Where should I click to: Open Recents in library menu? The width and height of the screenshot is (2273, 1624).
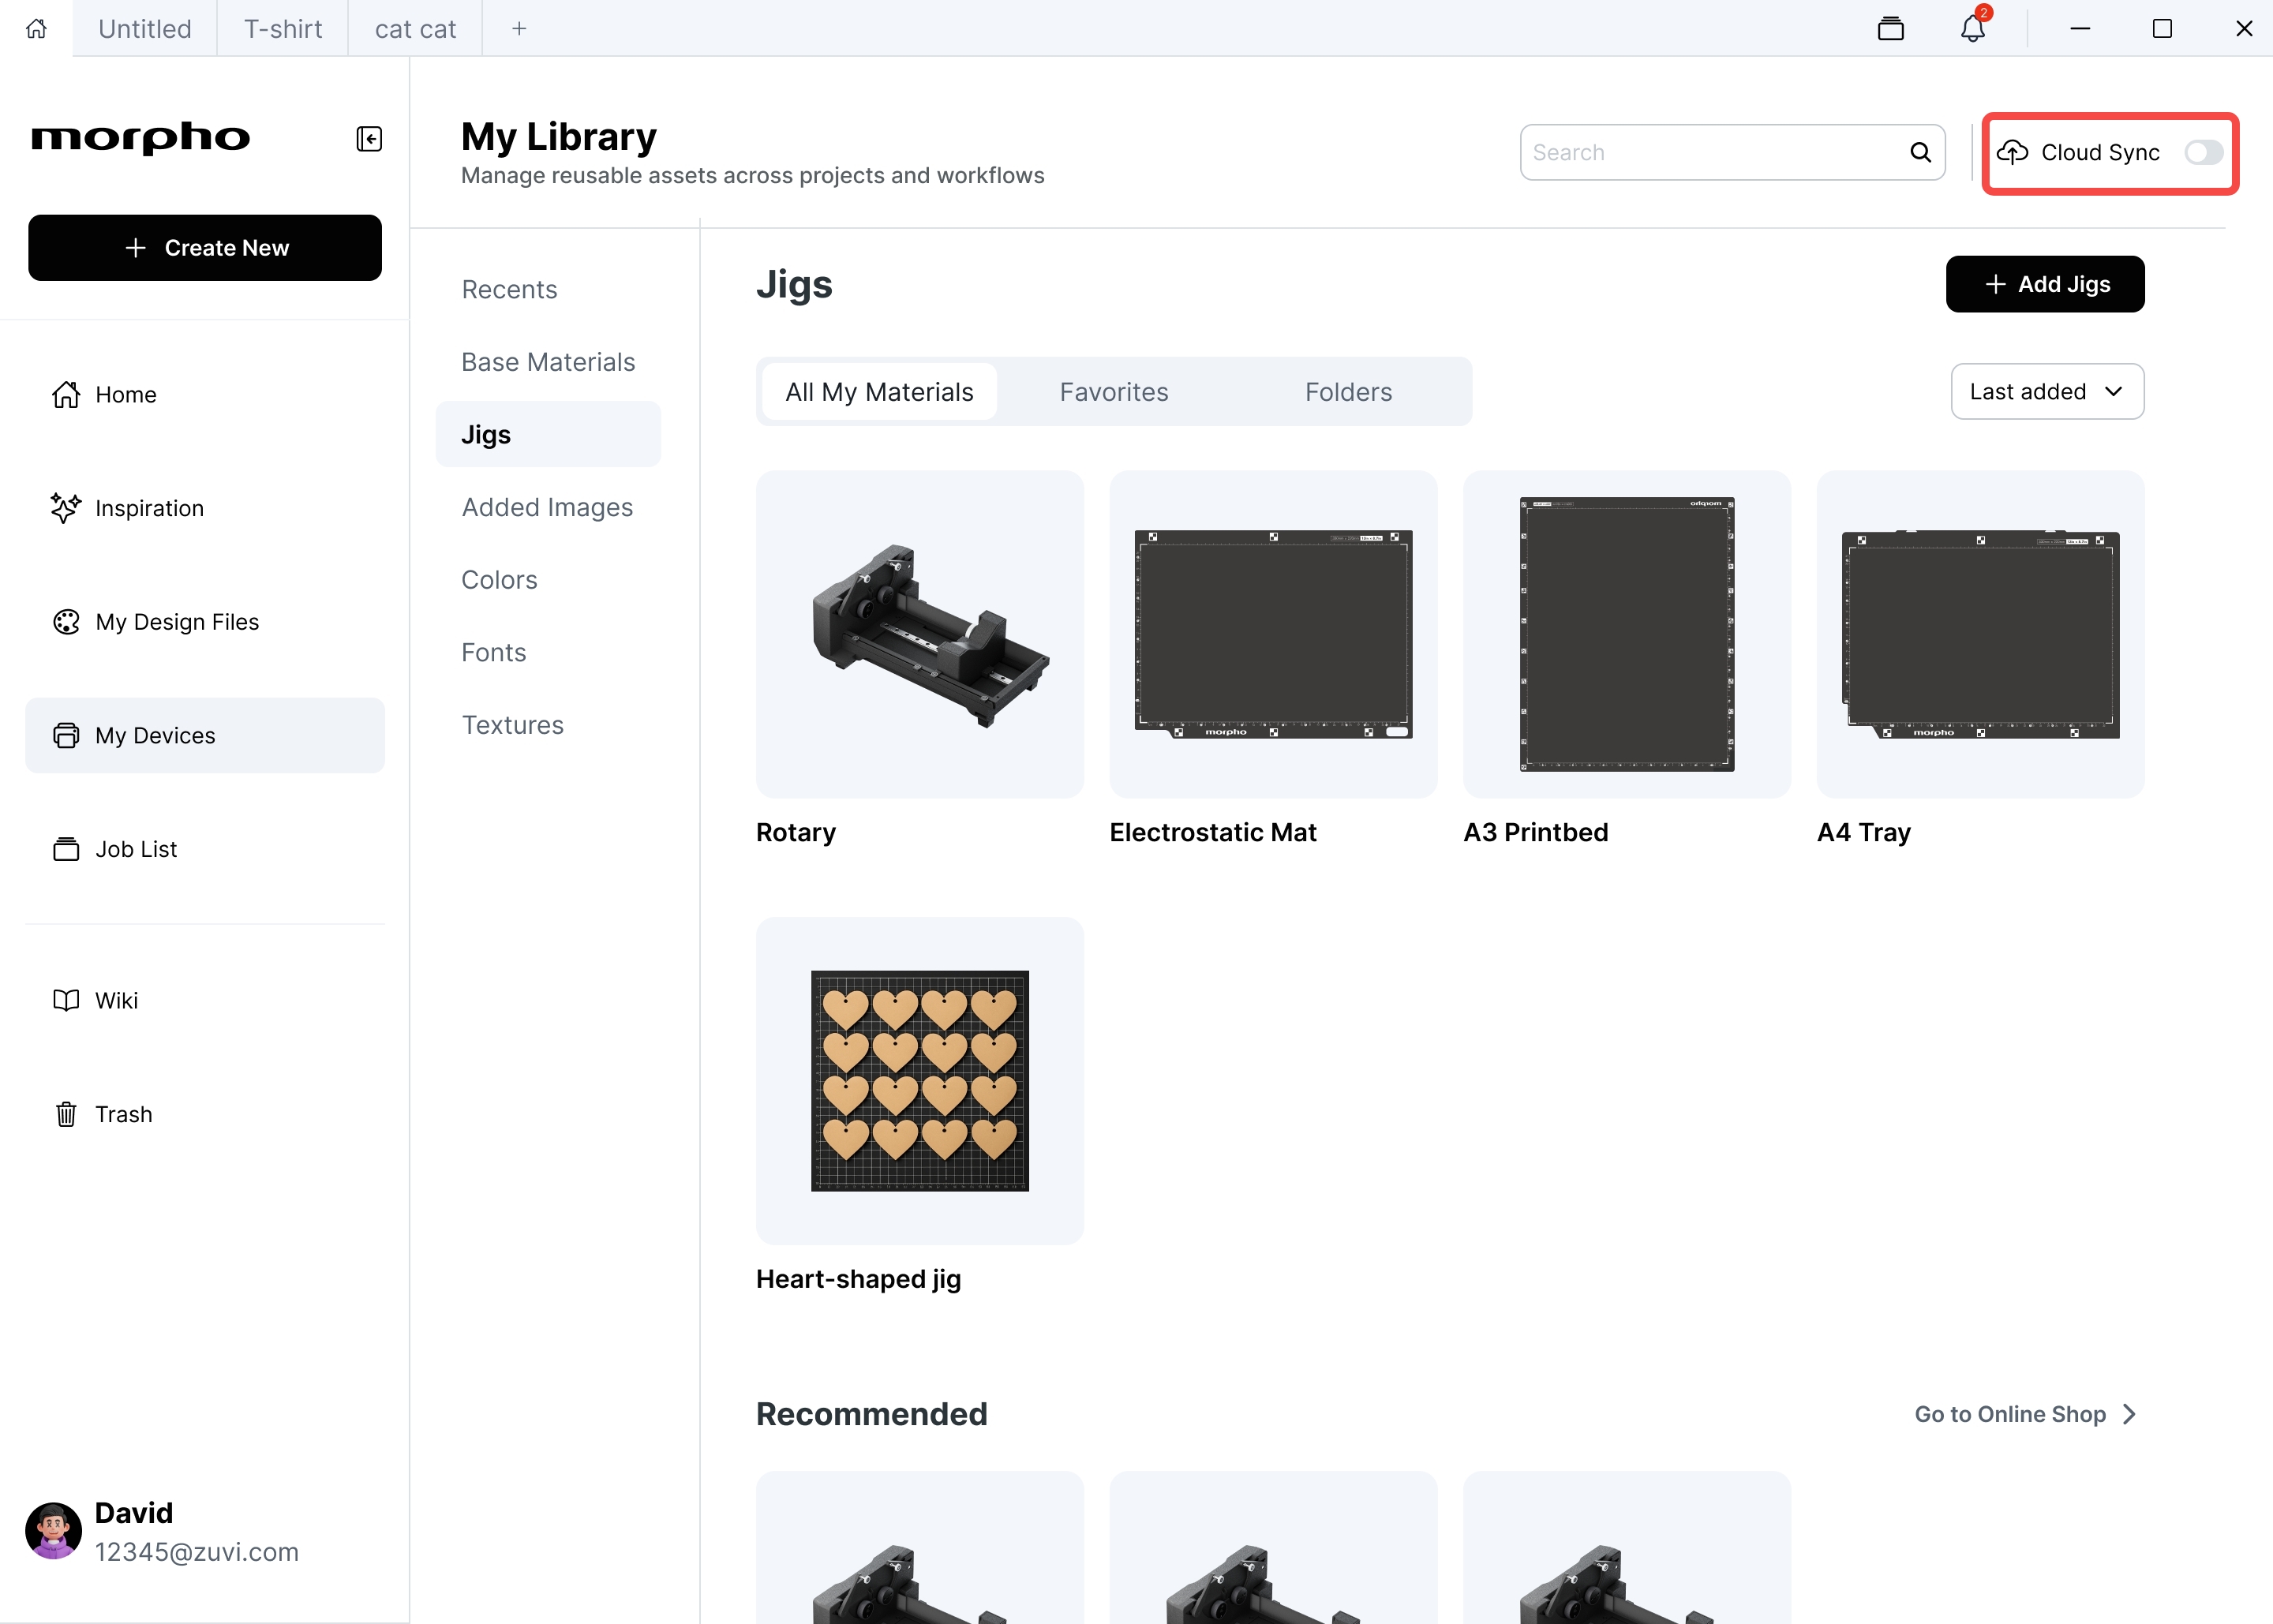click(x=509, y=289)
